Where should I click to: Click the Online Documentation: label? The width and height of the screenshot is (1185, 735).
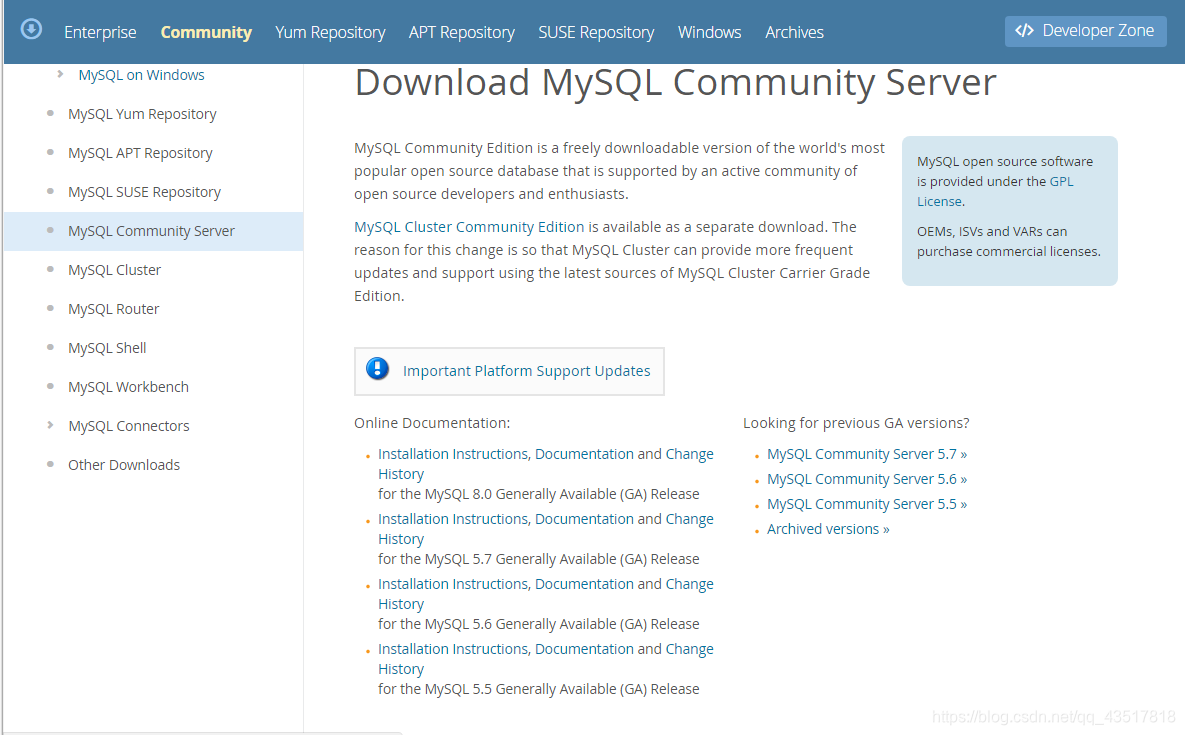pyautogui.click(x=432, y=423)
